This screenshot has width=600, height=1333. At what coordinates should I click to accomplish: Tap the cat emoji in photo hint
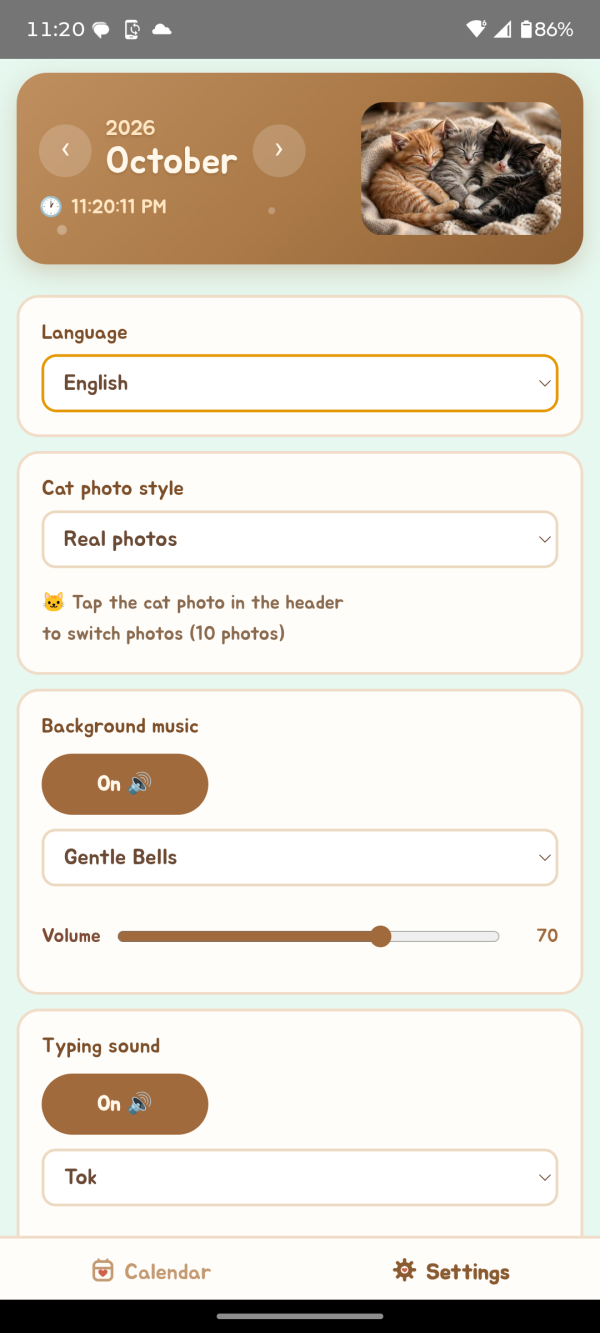[53, 603]
